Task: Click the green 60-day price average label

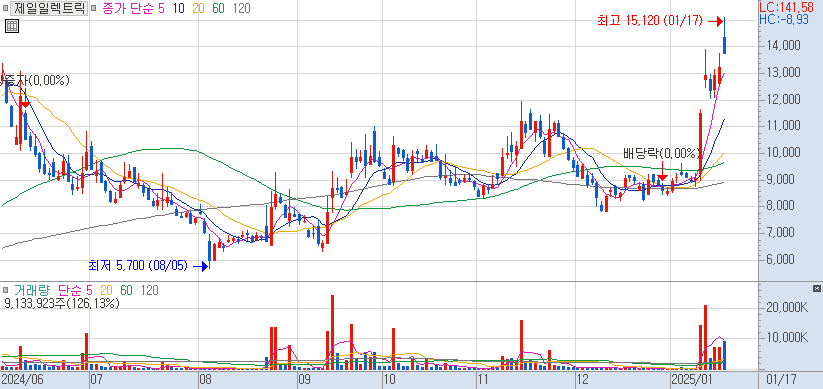Action: tap(218, 8)
